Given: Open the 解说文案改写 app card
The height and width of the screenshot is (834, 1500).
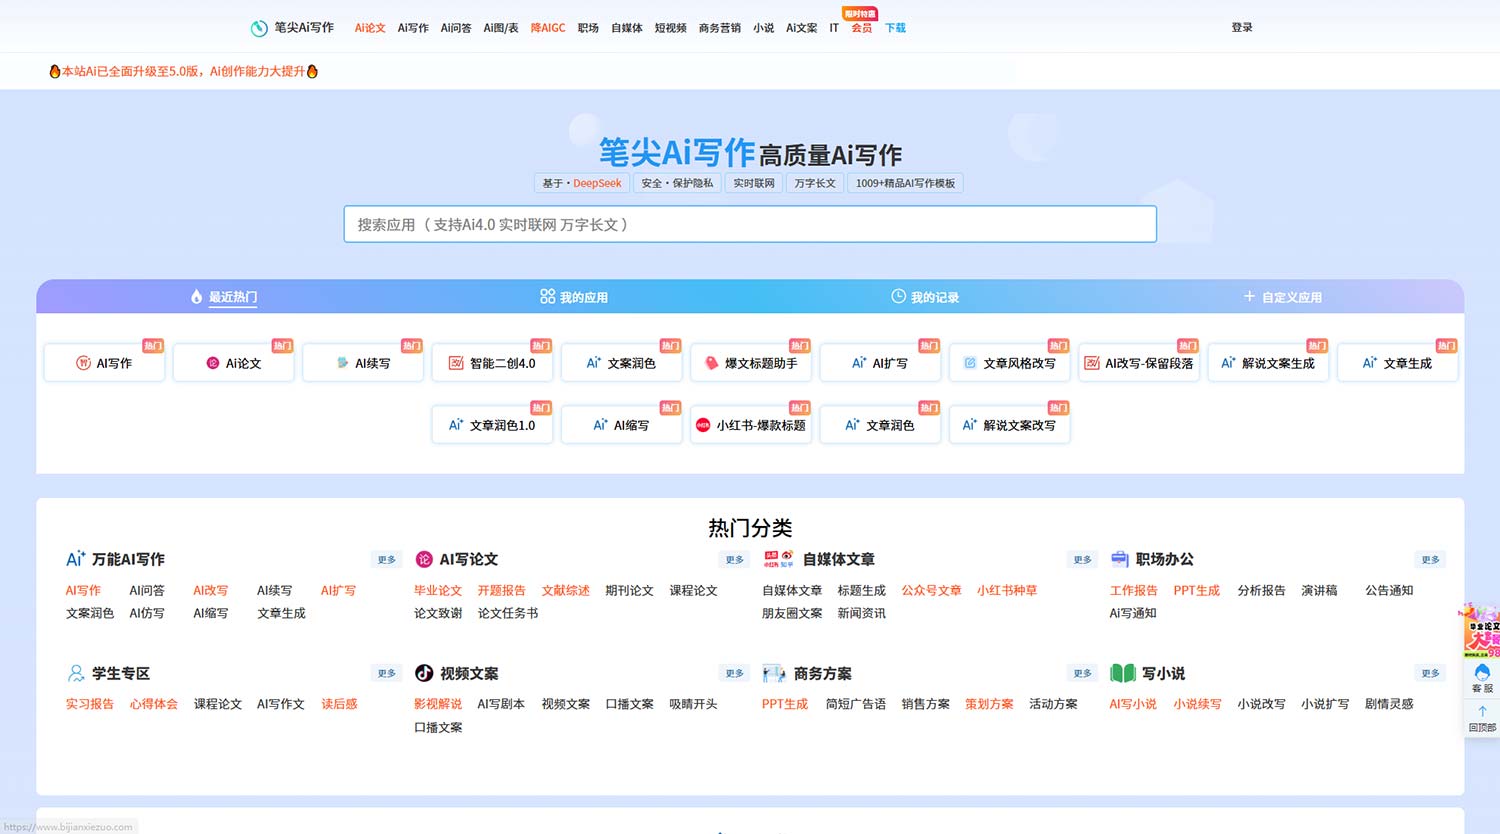Looking at the screenshot, I should [1010, 425].
